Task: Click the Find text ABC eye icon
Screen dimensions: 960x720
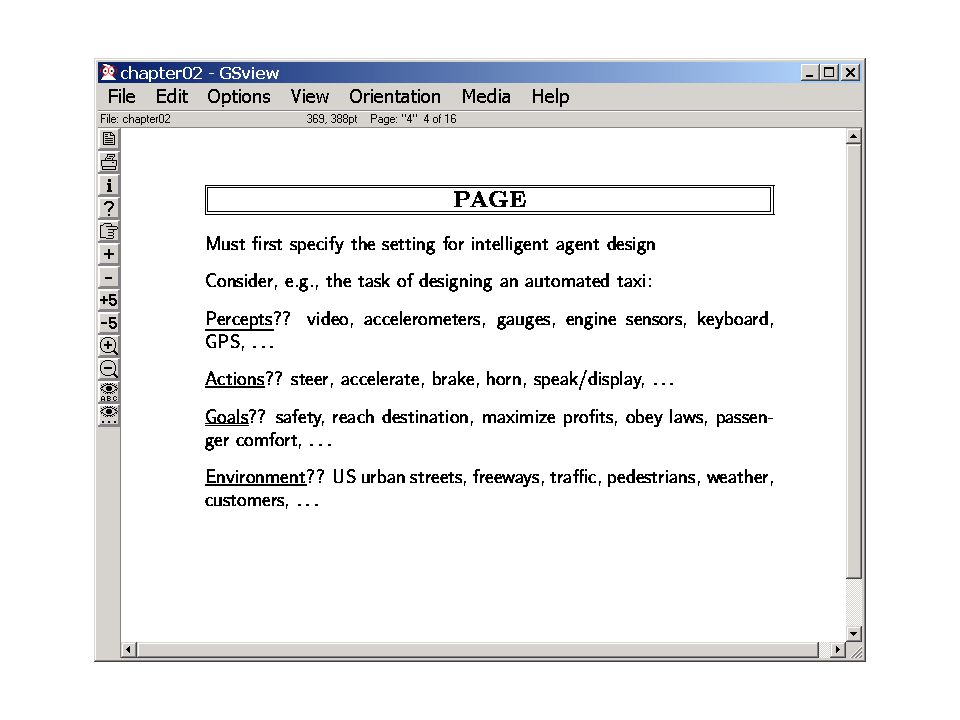Action: coord(108,392)
